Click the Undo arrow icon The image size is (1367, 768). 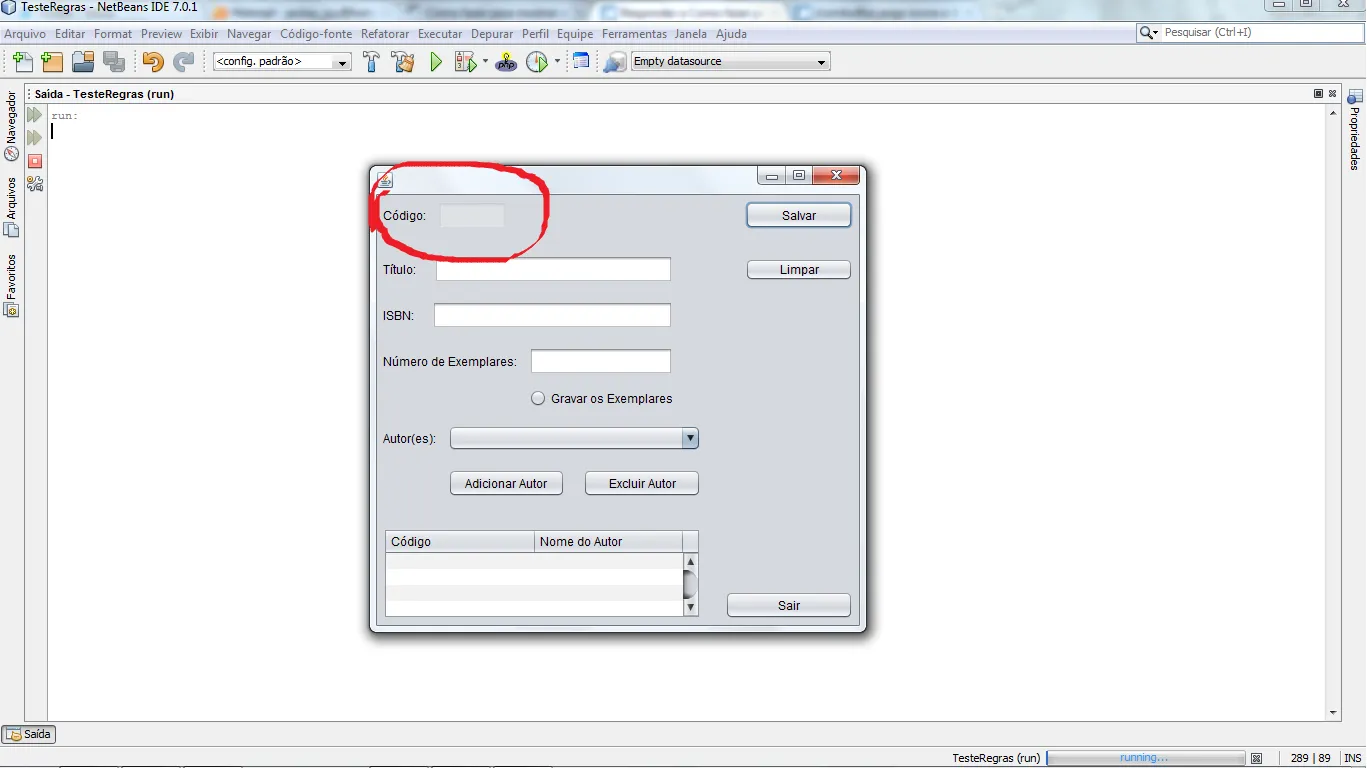pos(153,62)
